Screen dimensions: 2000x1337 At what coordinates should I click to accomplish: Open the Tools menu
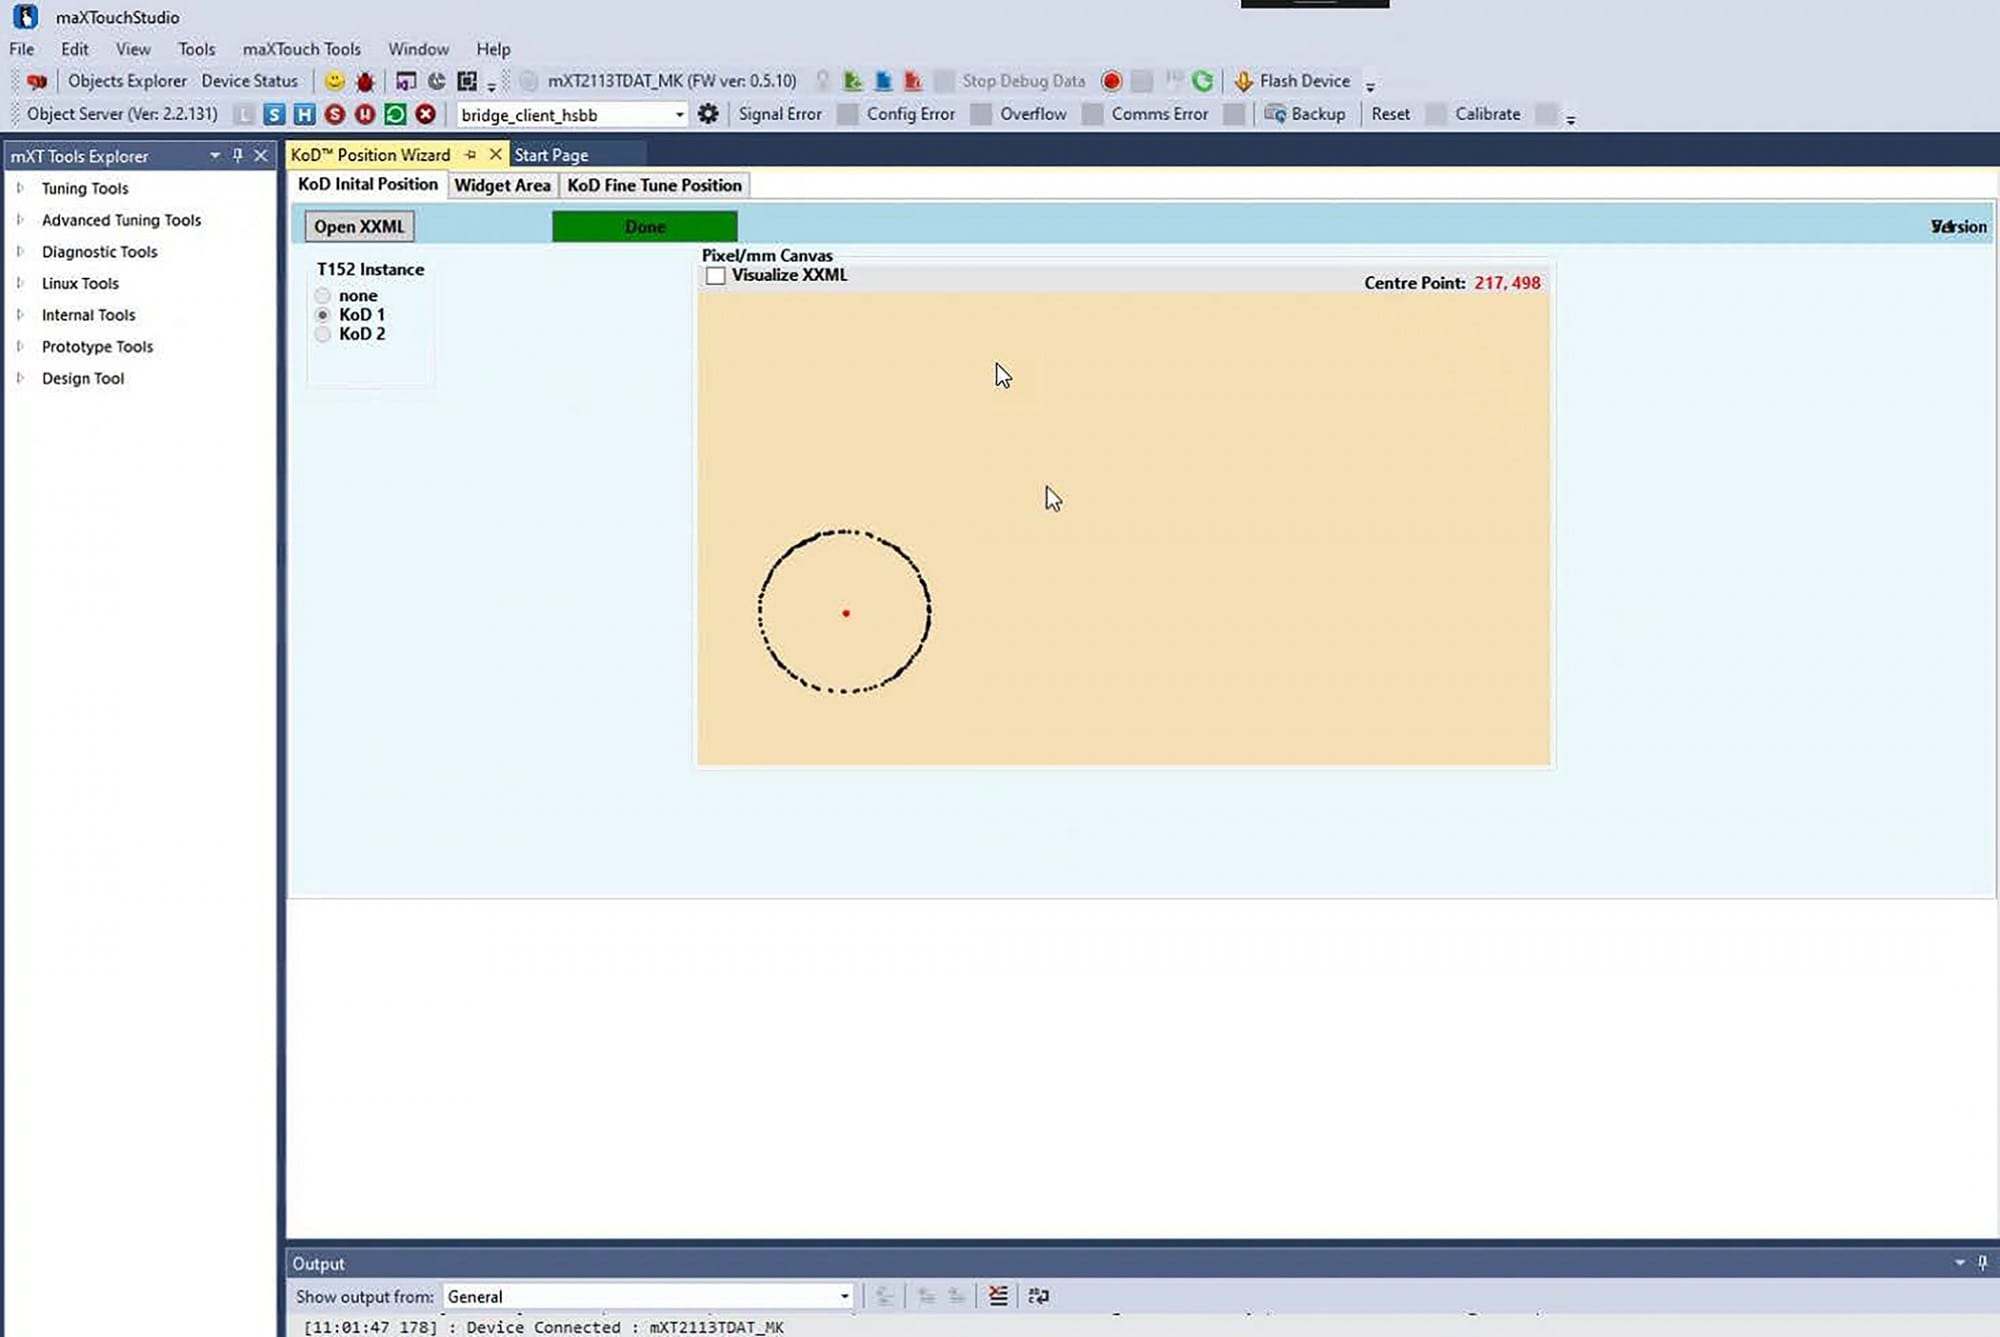196,49
